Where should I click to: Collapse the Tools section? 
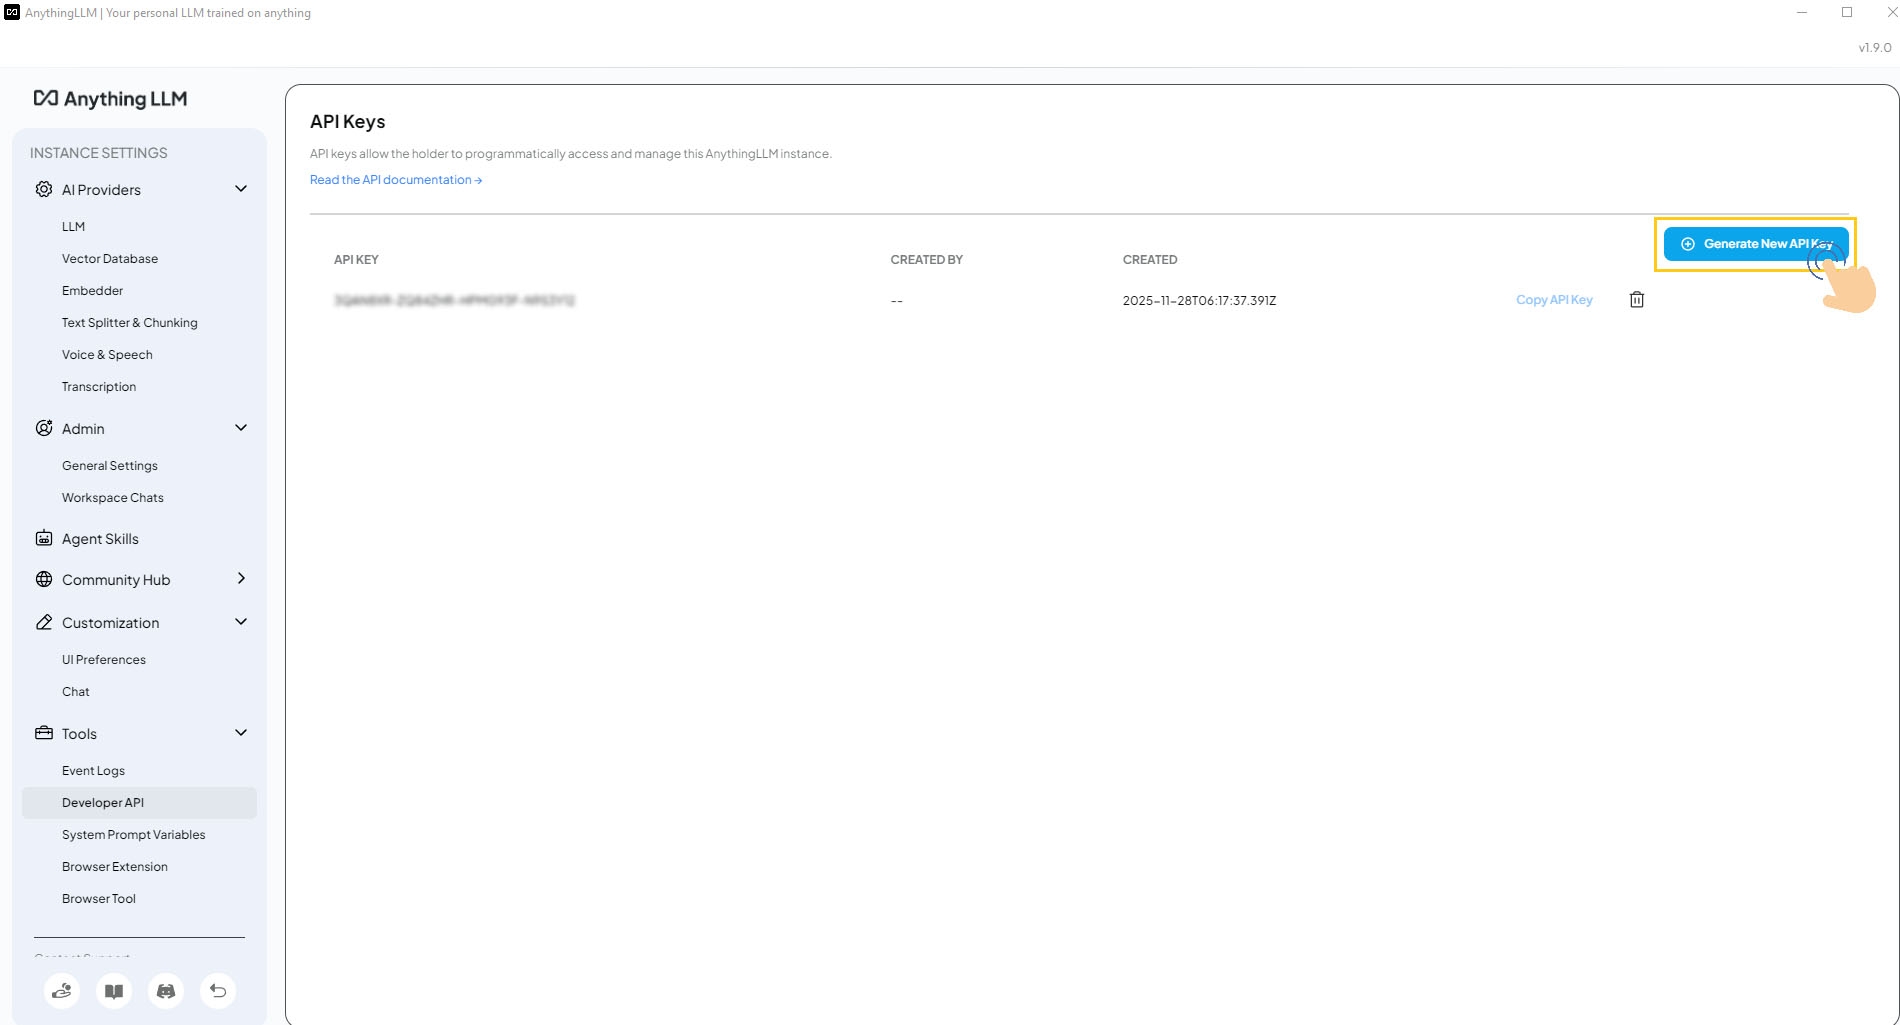(240, 733)
